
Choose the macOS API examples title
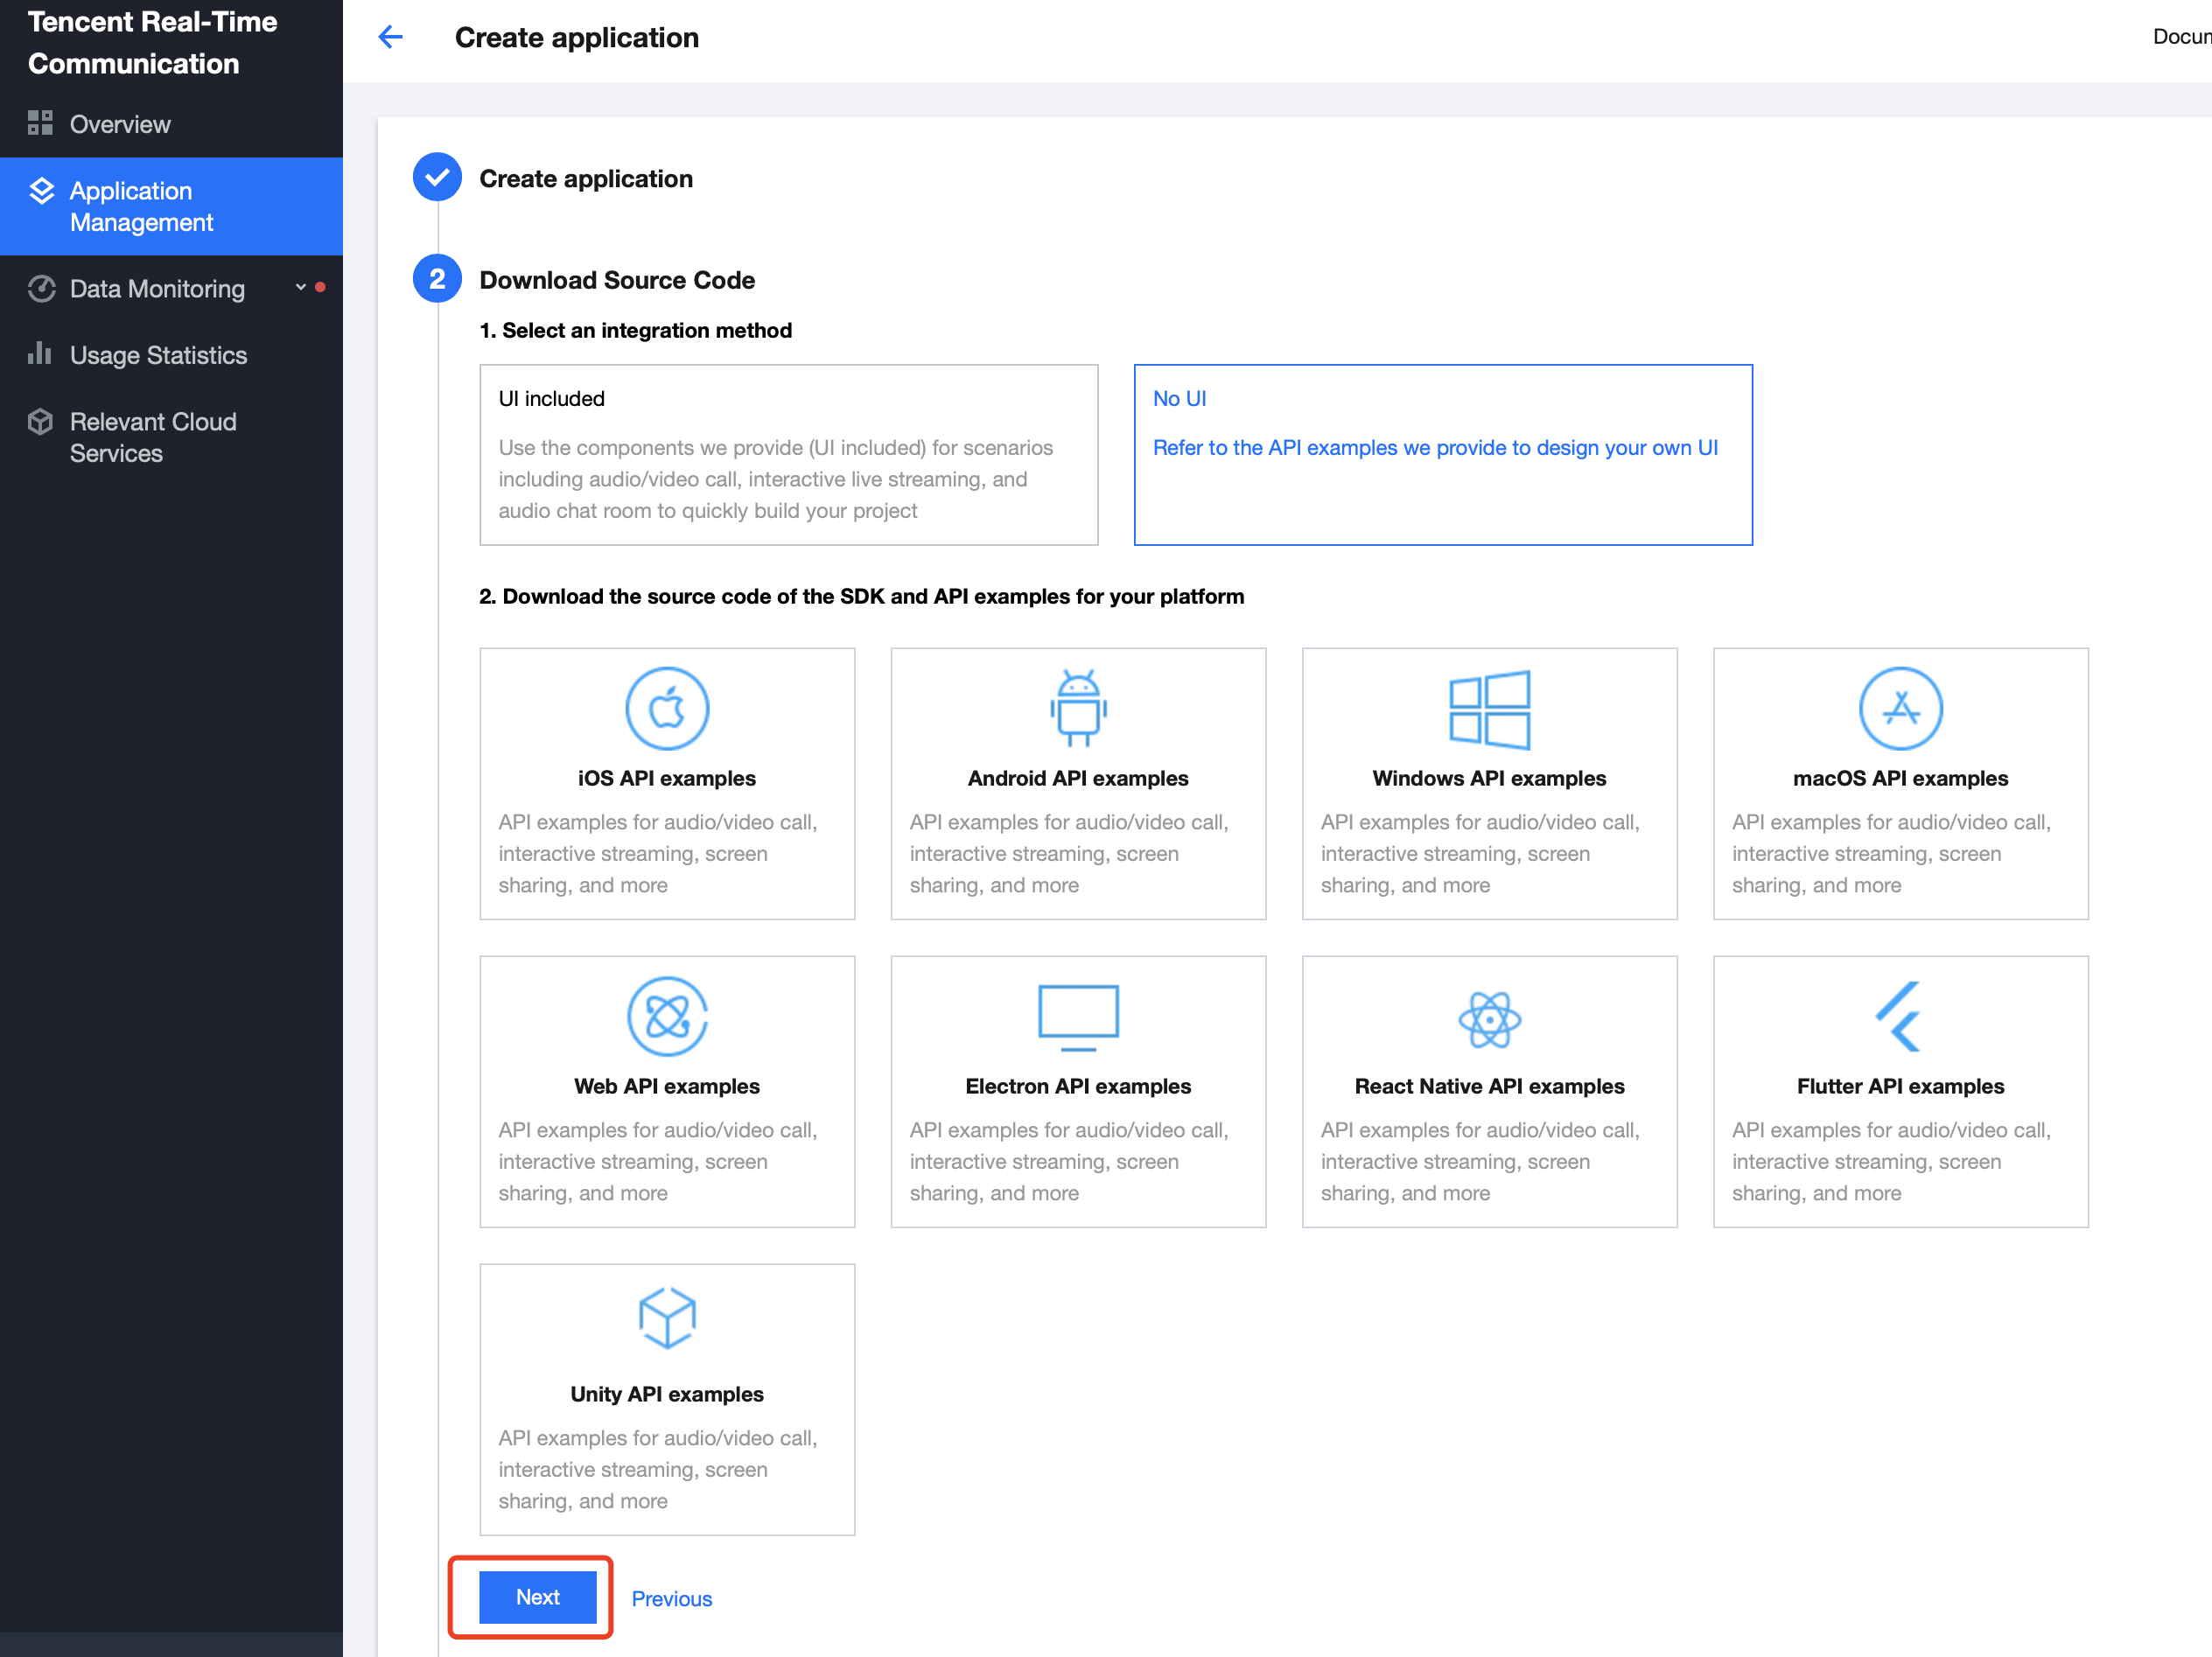pos(1900,778)
